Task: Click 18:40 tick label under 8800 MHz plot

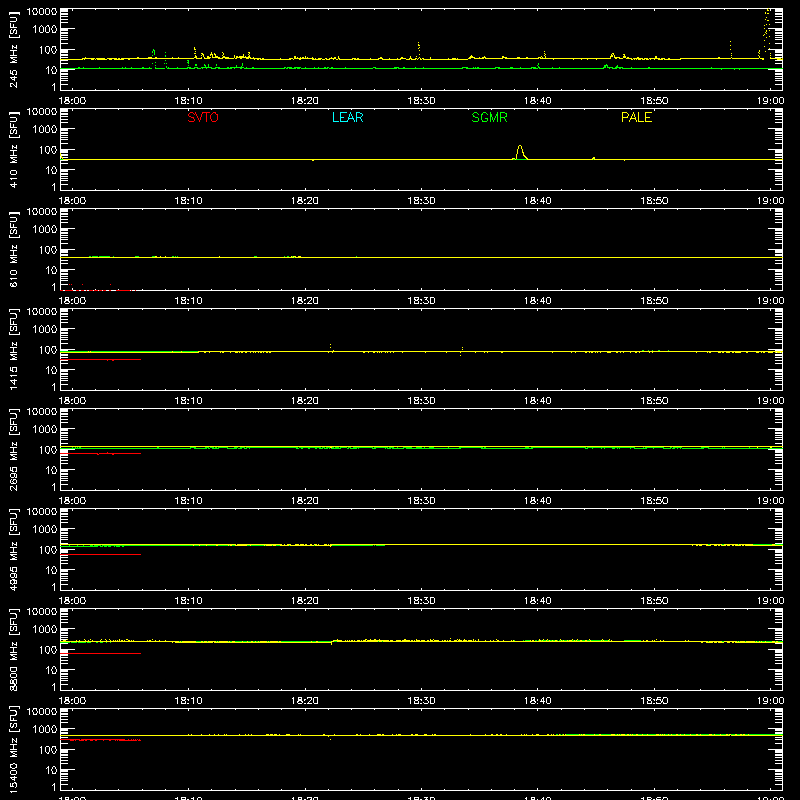Action: click(x=538, y=701)
